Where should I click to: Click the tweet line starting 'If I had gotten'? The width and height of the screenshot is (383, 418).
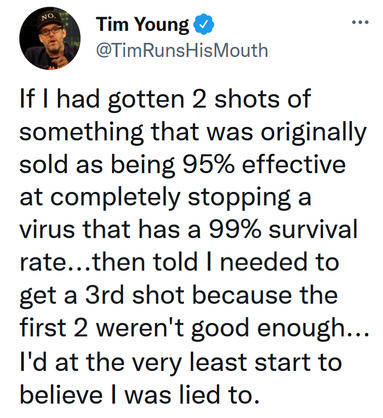click(x=165, y=100)
